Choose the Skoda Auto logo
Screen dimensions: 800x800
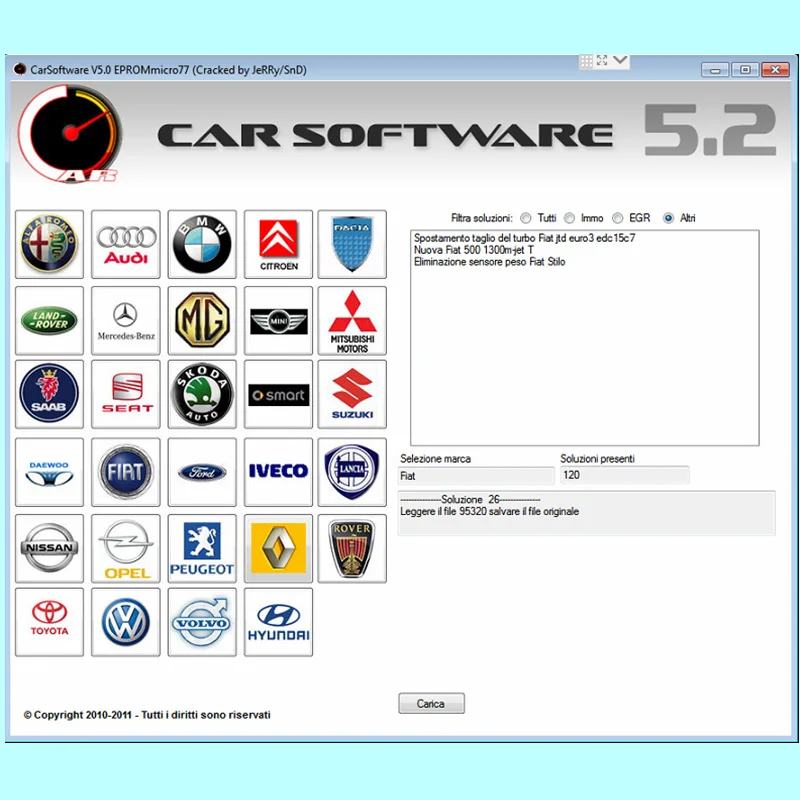[202, 394]
